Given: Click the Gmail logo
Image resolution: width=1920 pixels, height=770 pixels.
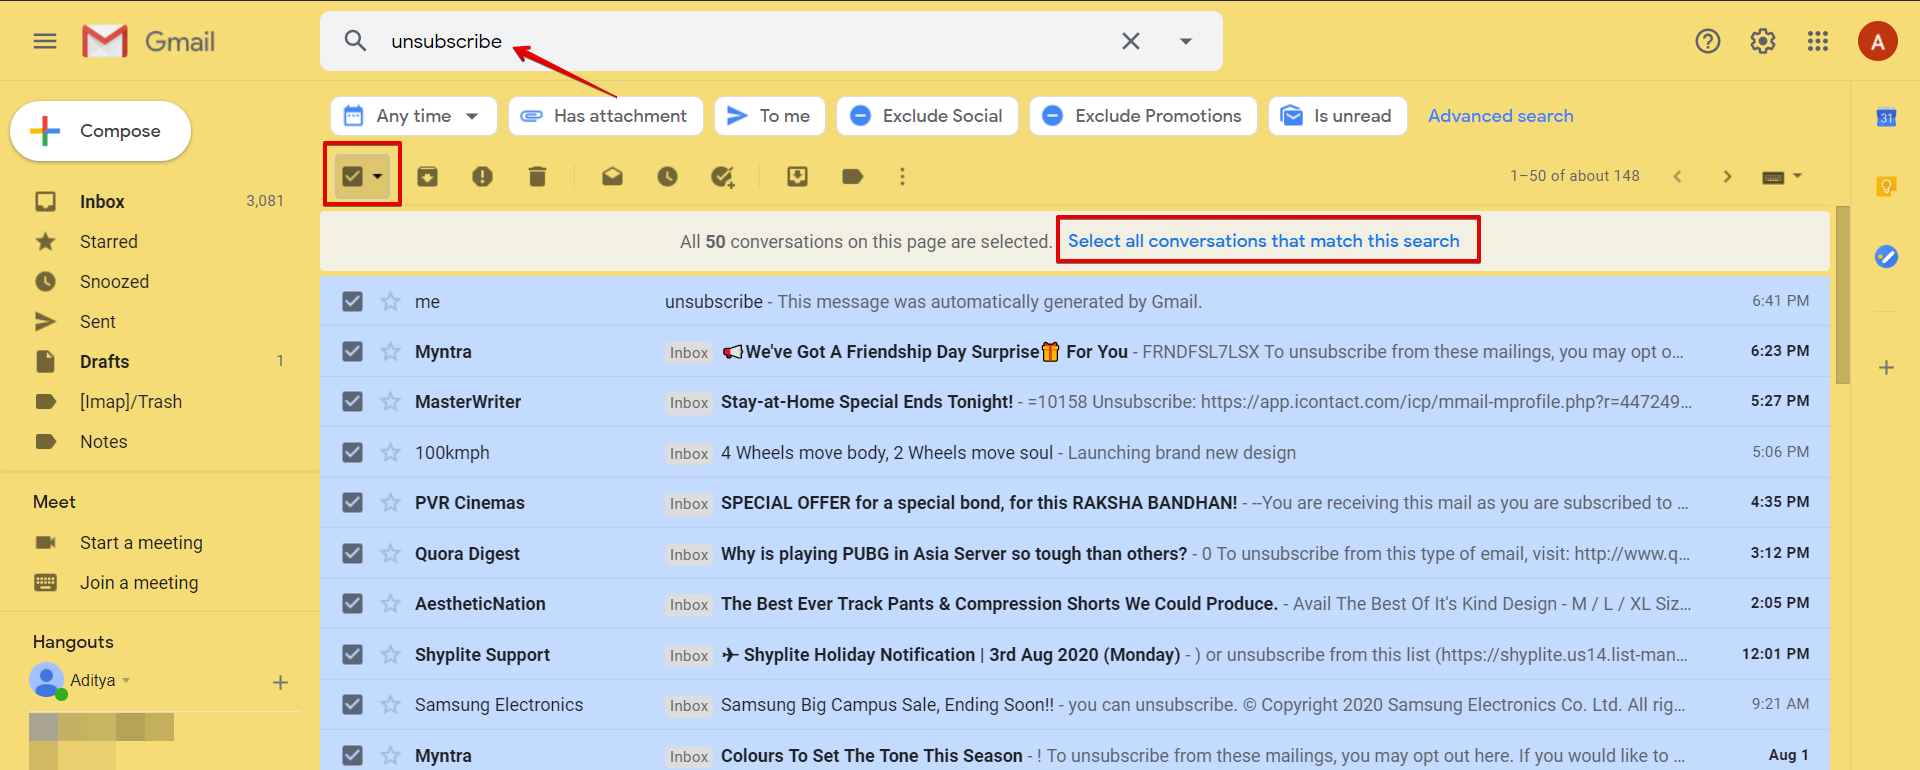Looking at the screenshot, I should pos(149,41).
